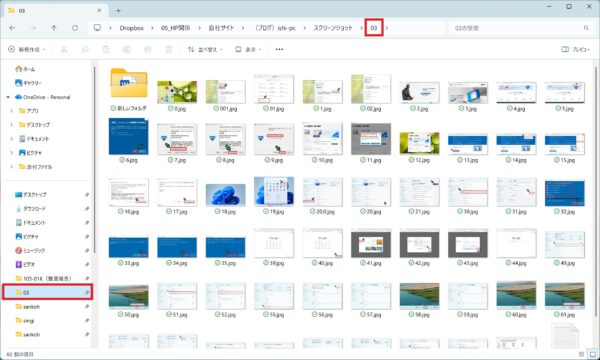Select the 新しいフォルダ folder
This screenshot has width=600, height=360.
point(129,89)
